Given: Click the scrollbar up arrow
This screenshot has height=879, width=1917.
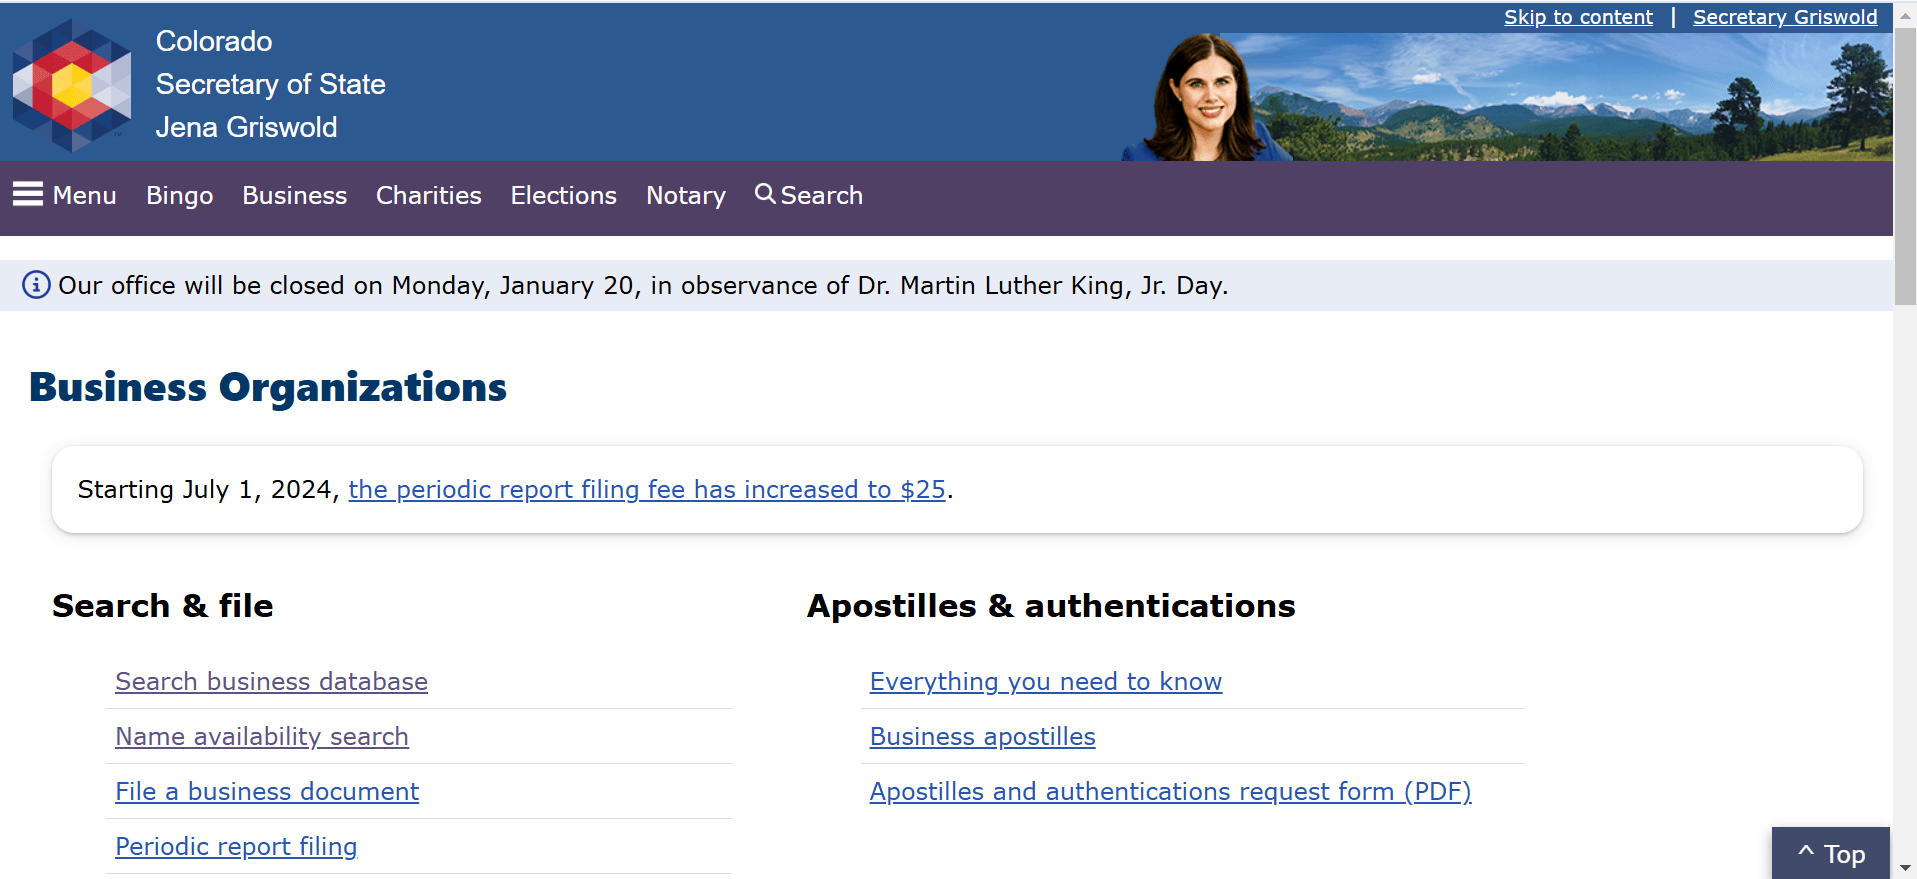Looking at the screenshot, I should click(1905, 17).
